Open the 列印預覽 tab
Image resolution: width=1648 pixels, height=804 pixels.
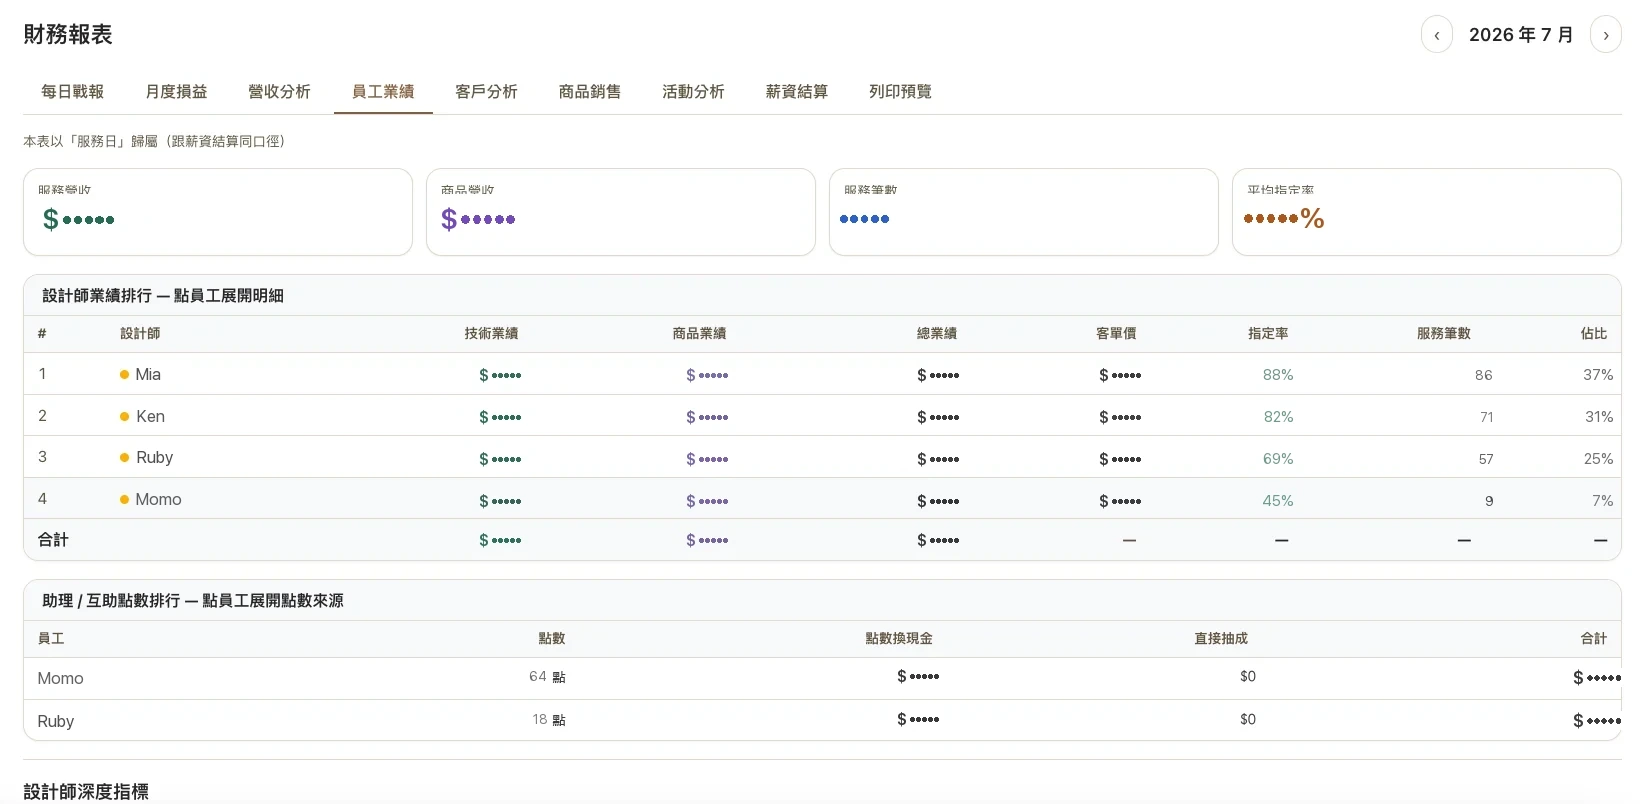[900, 92]
